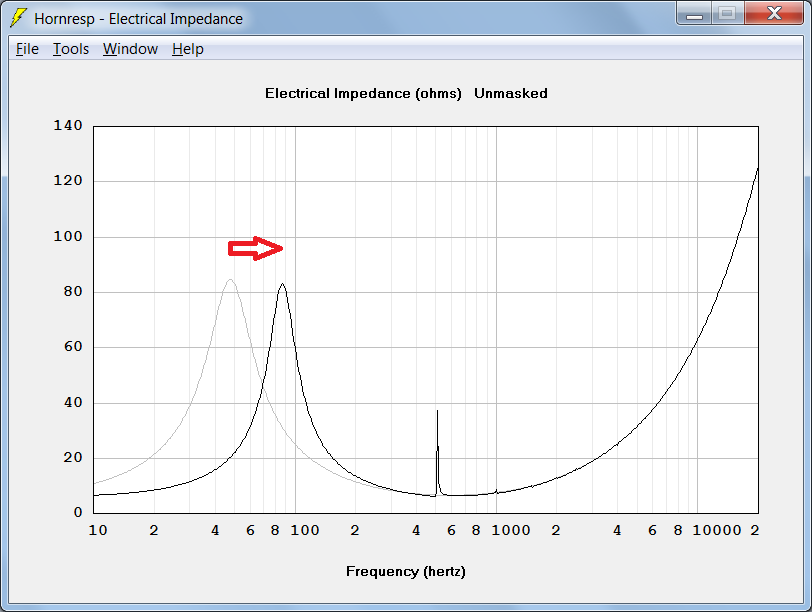The image size is (812, 612).
Task: Click the 'Unmasked' label above chart
Action: [511, 94]
